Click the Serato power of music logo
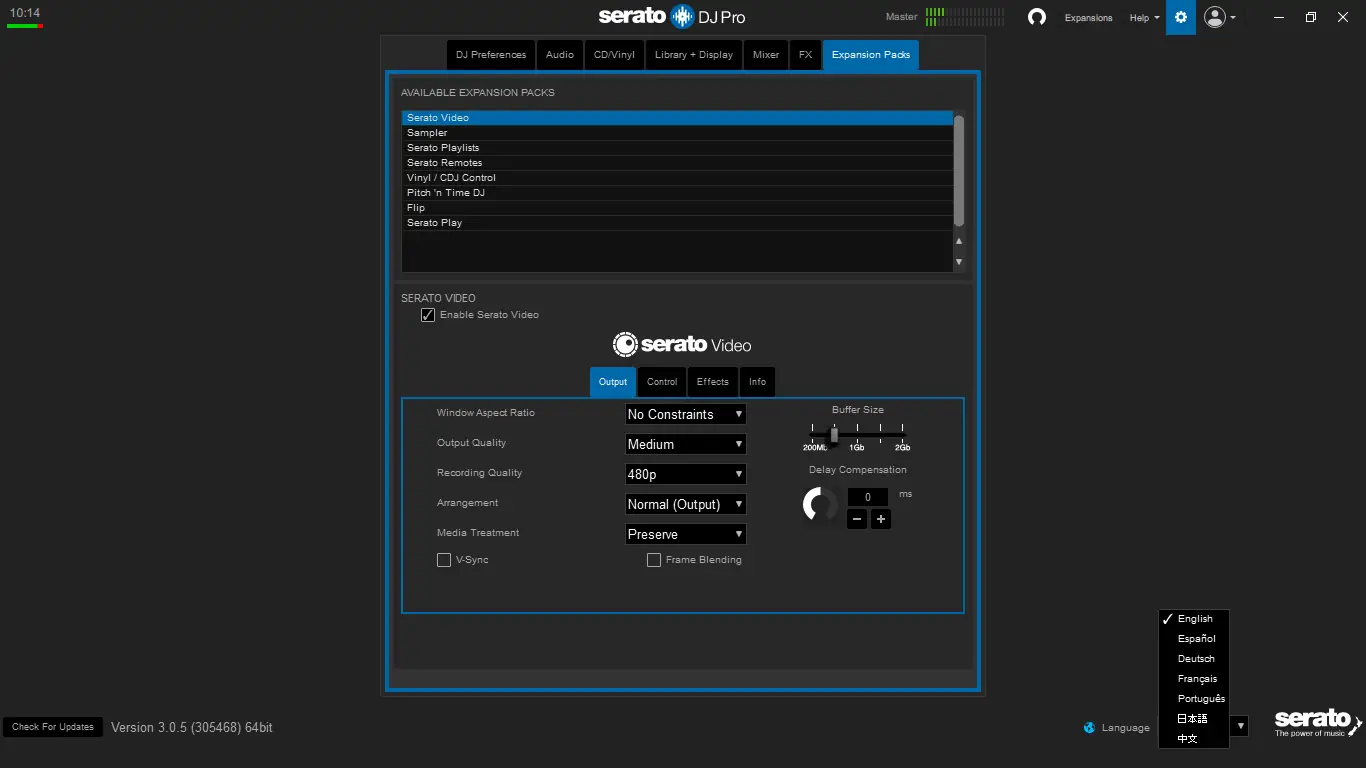1366x768 pixels. pyautogui.click(x=1318, y=722)
